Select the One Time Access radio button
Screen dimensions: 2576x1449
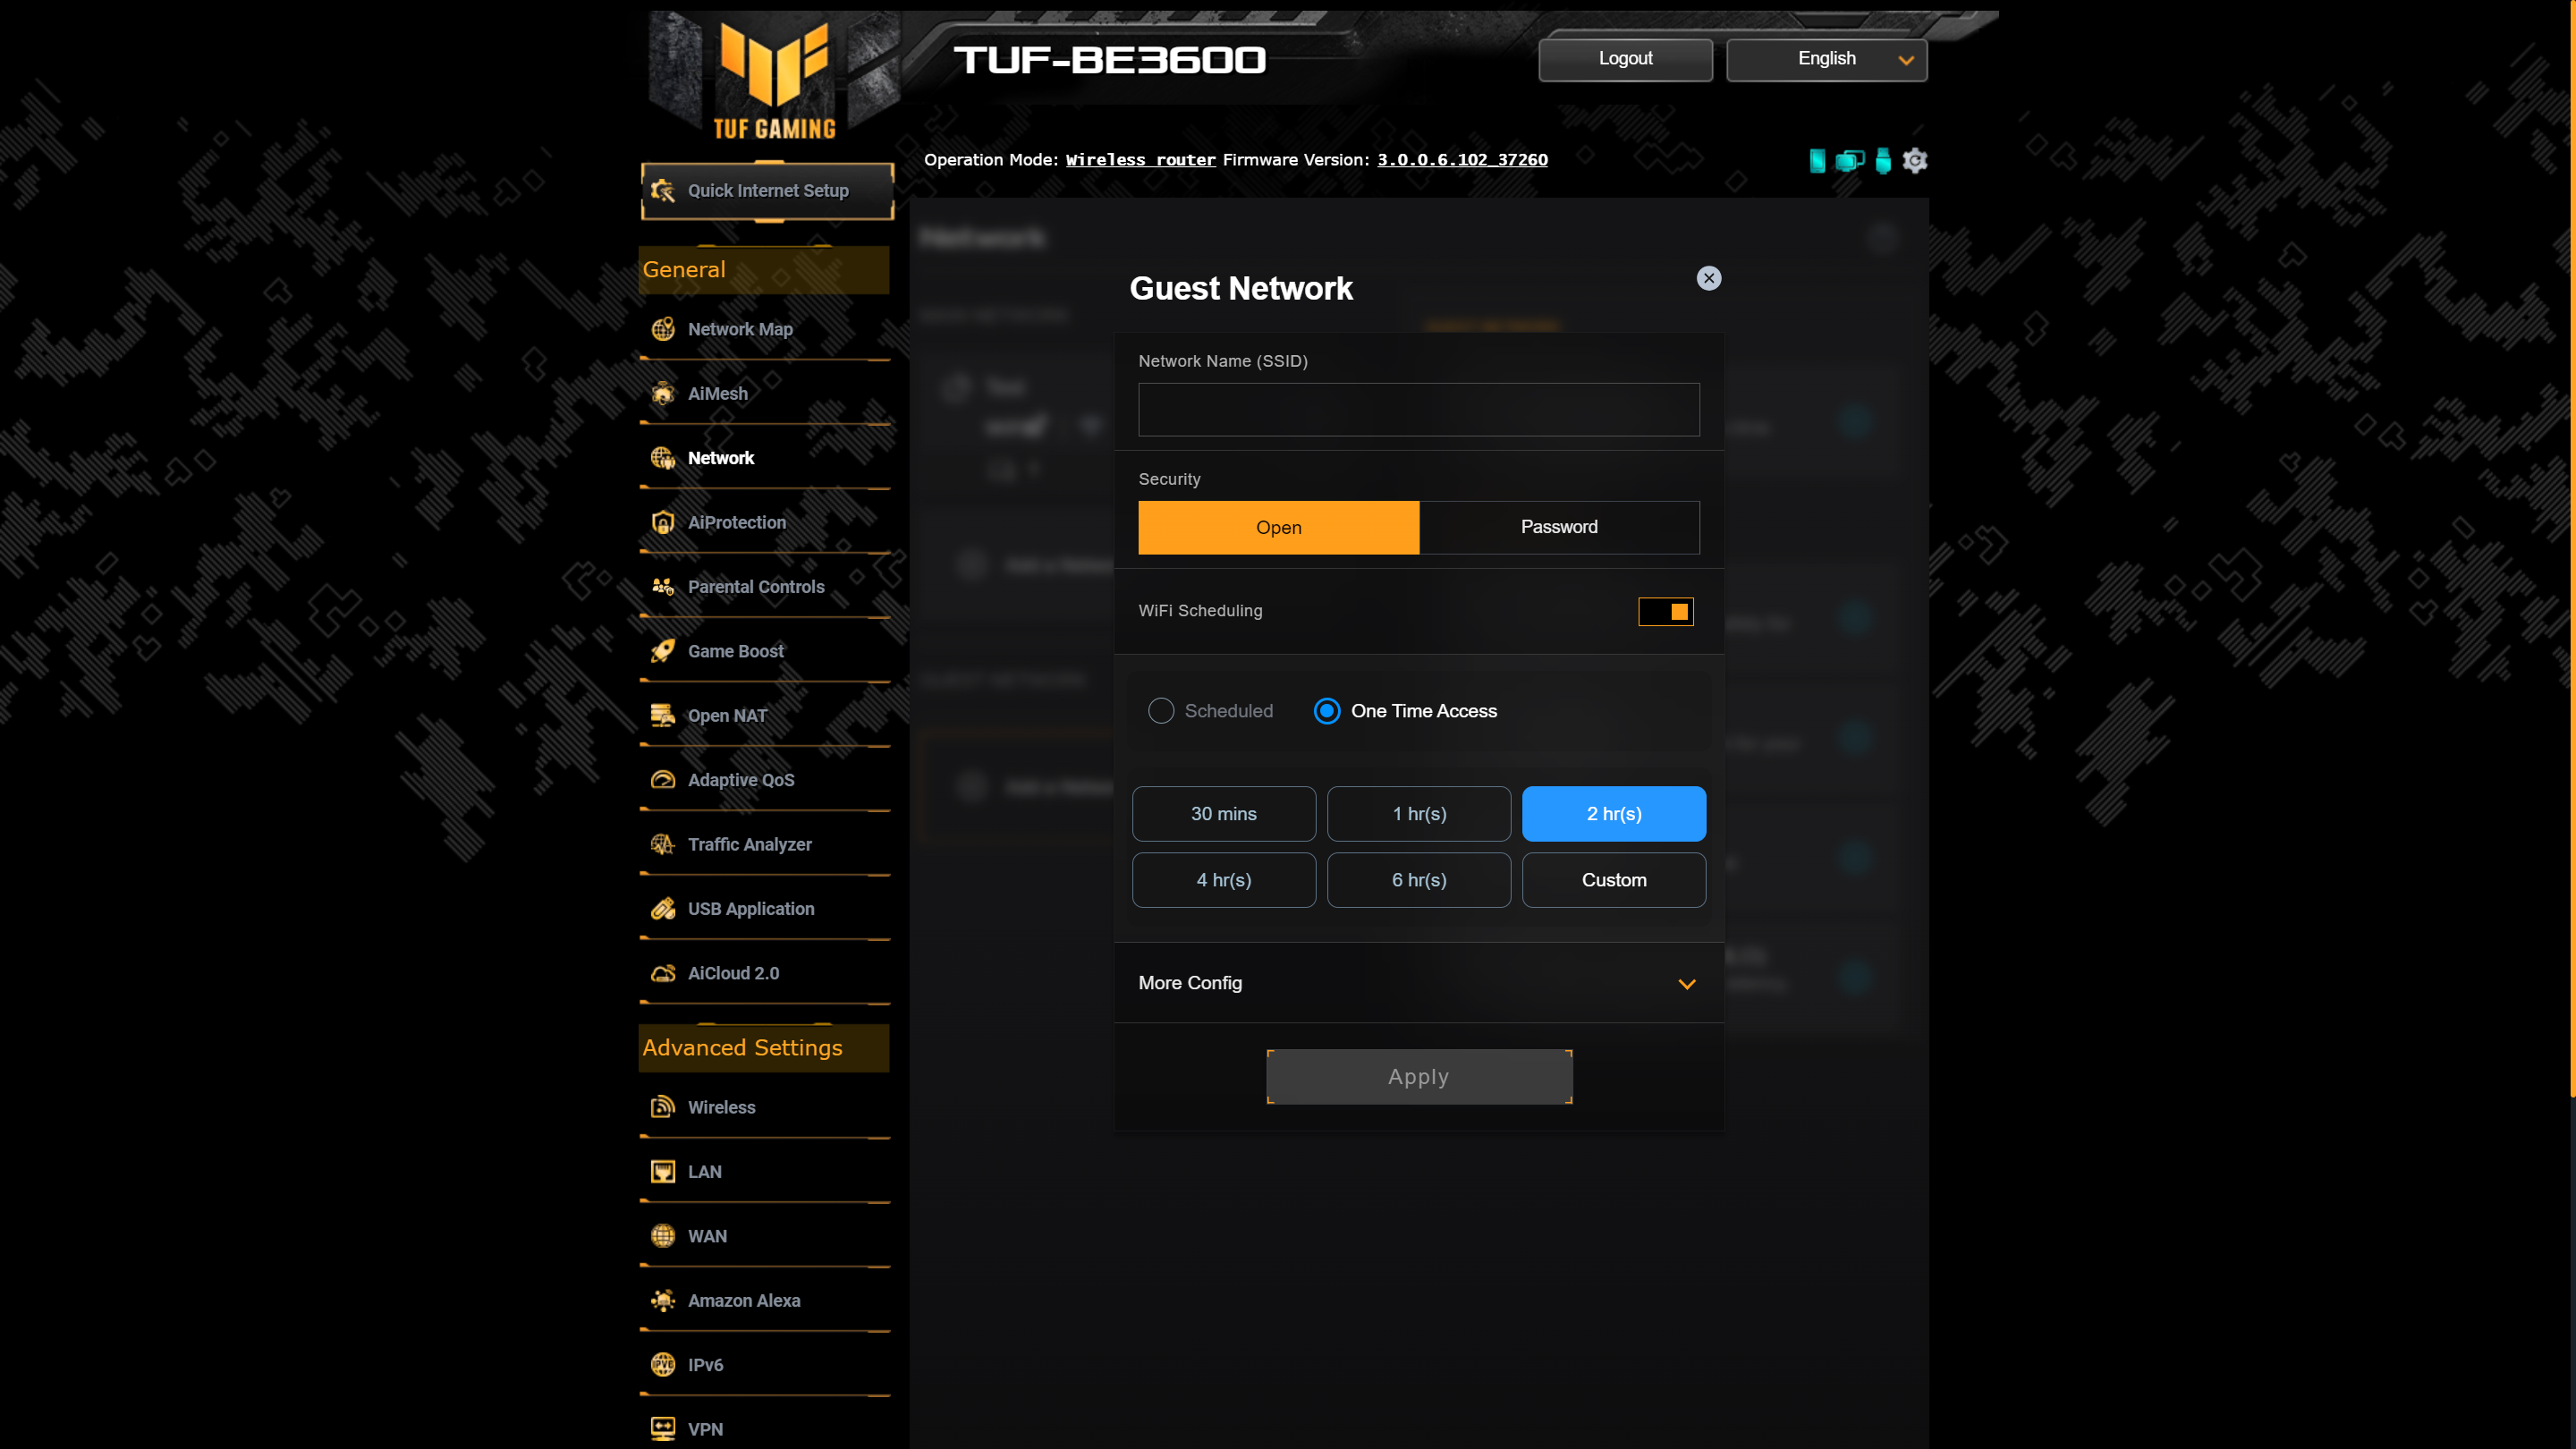(x=1328, y=709)
